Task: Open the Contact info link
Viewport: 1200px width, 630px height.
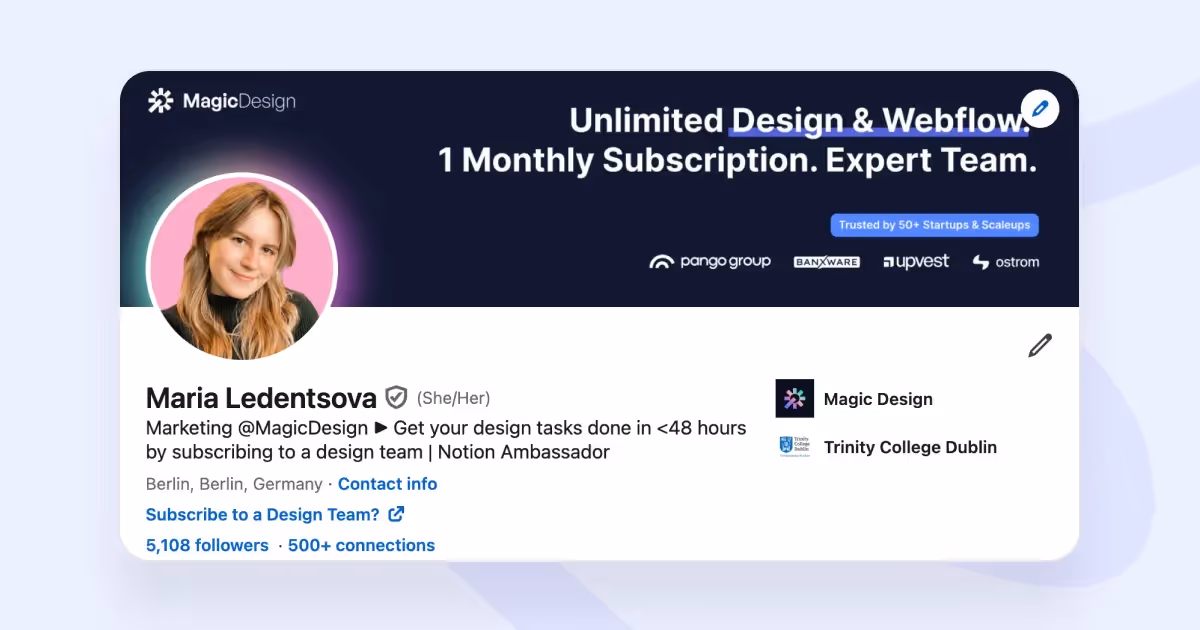Action: (387, 484)
